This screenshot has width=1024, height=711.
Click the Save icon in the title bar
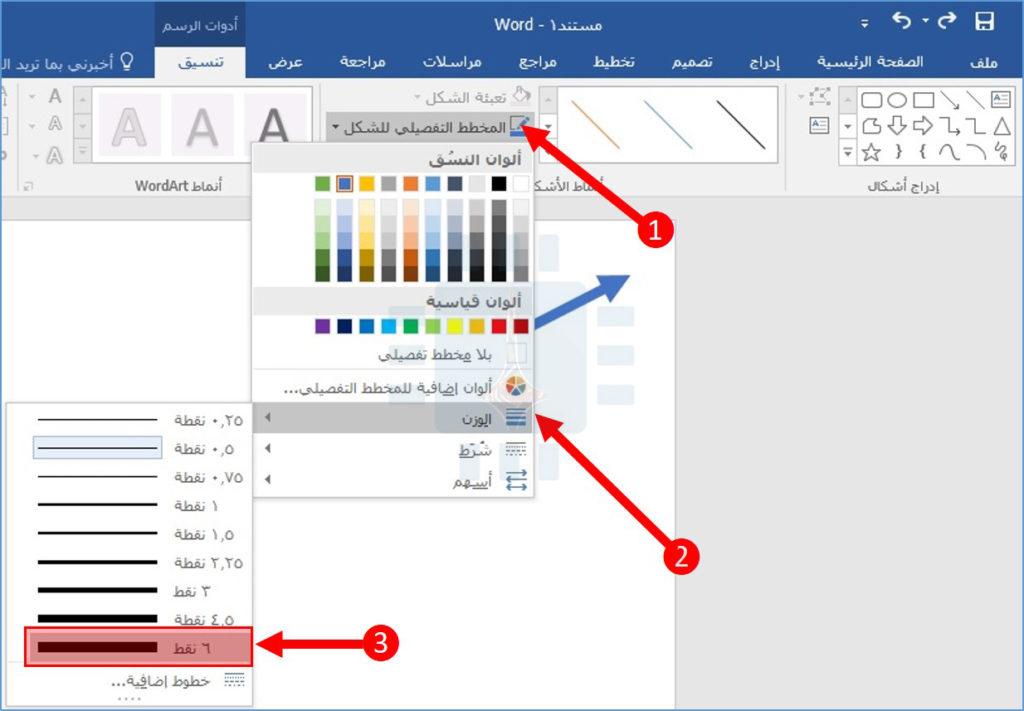pyautogui.click(x=984, y=22)
